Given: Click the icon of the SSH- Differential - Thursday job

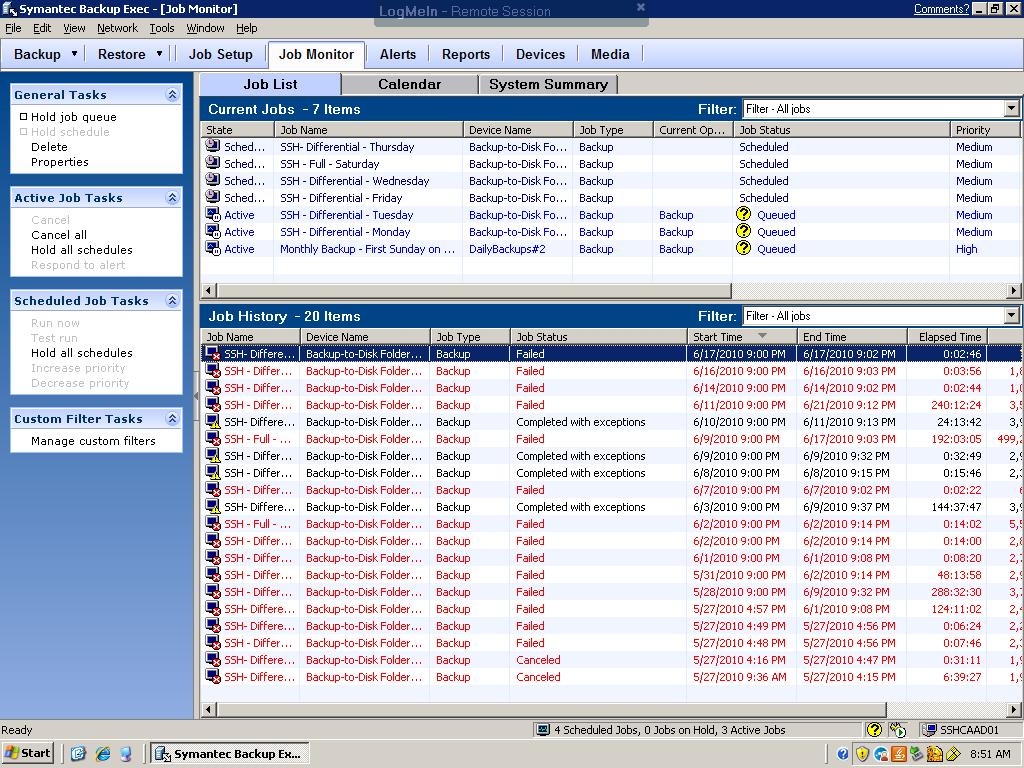Looking at the screenshot, I should [212, 146].
